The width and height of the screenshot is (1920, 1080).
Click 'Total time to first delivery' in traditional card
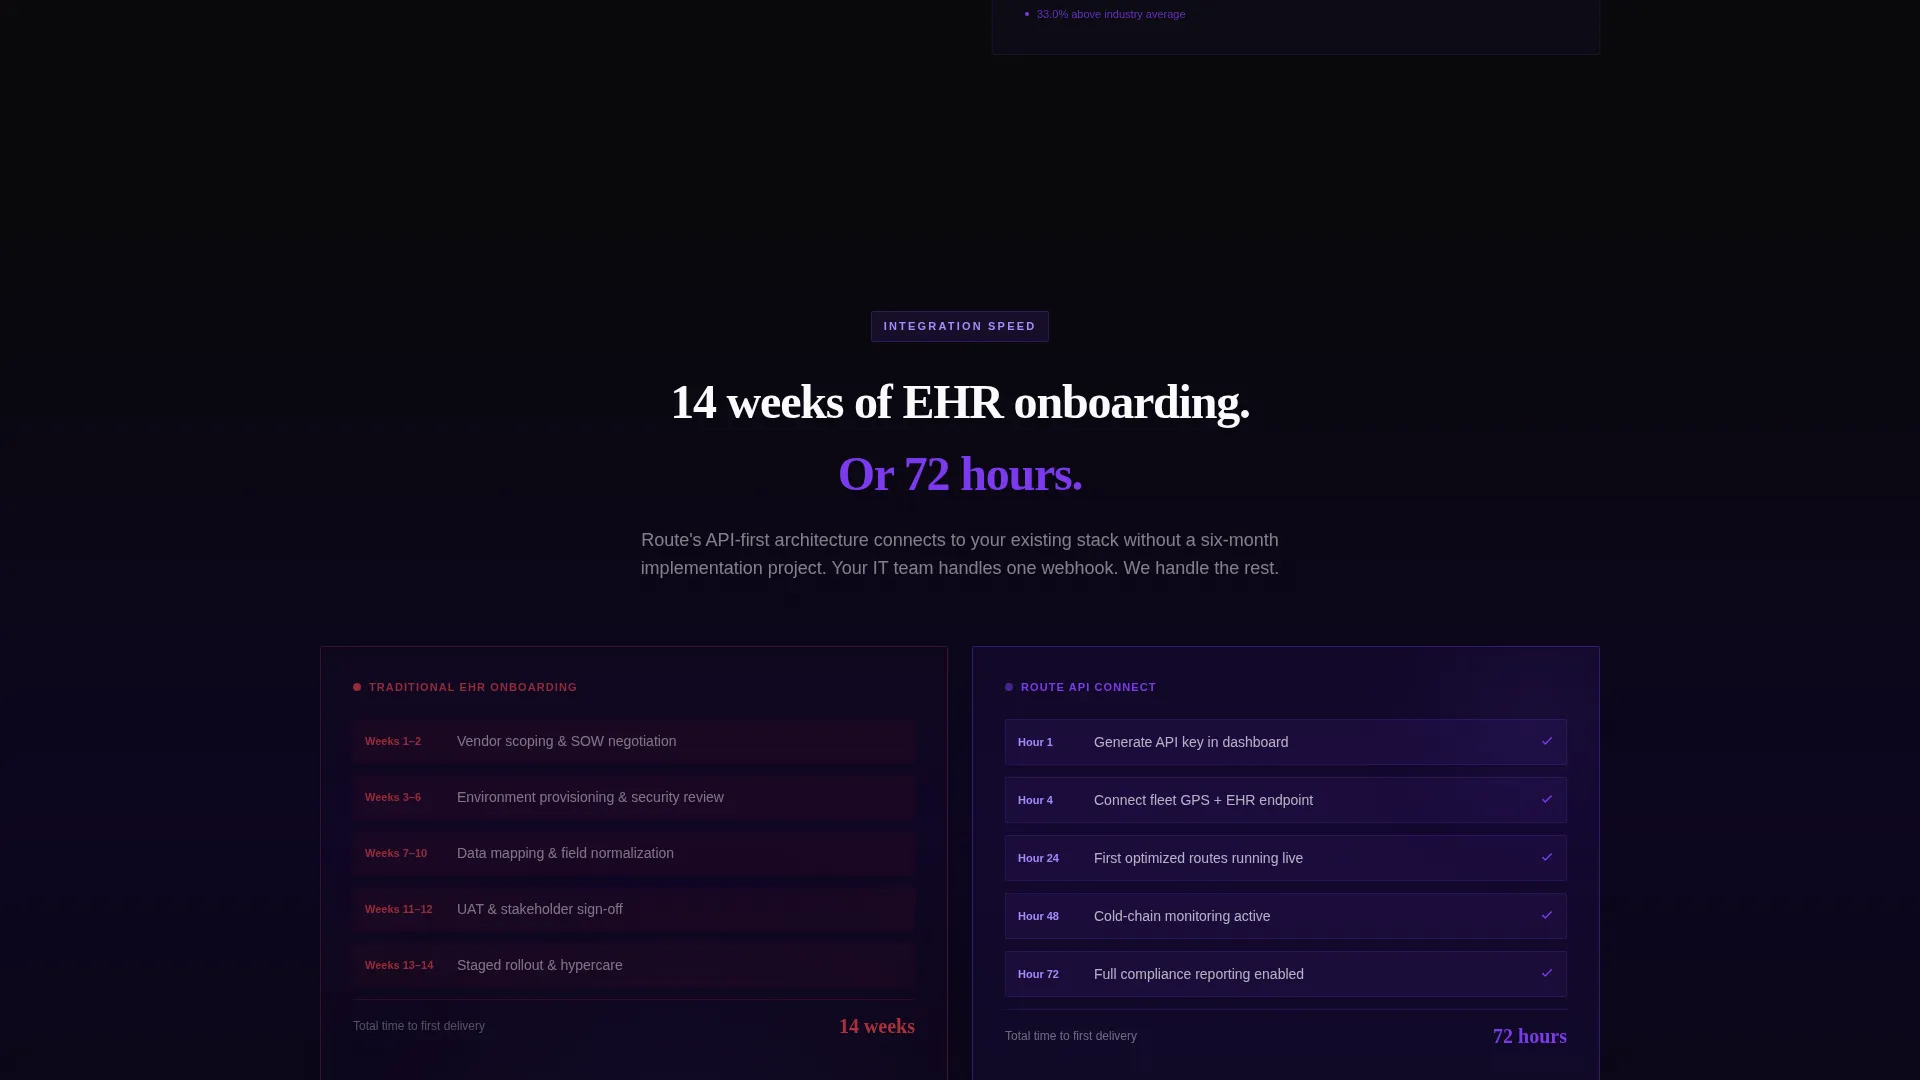[419, 1026]
